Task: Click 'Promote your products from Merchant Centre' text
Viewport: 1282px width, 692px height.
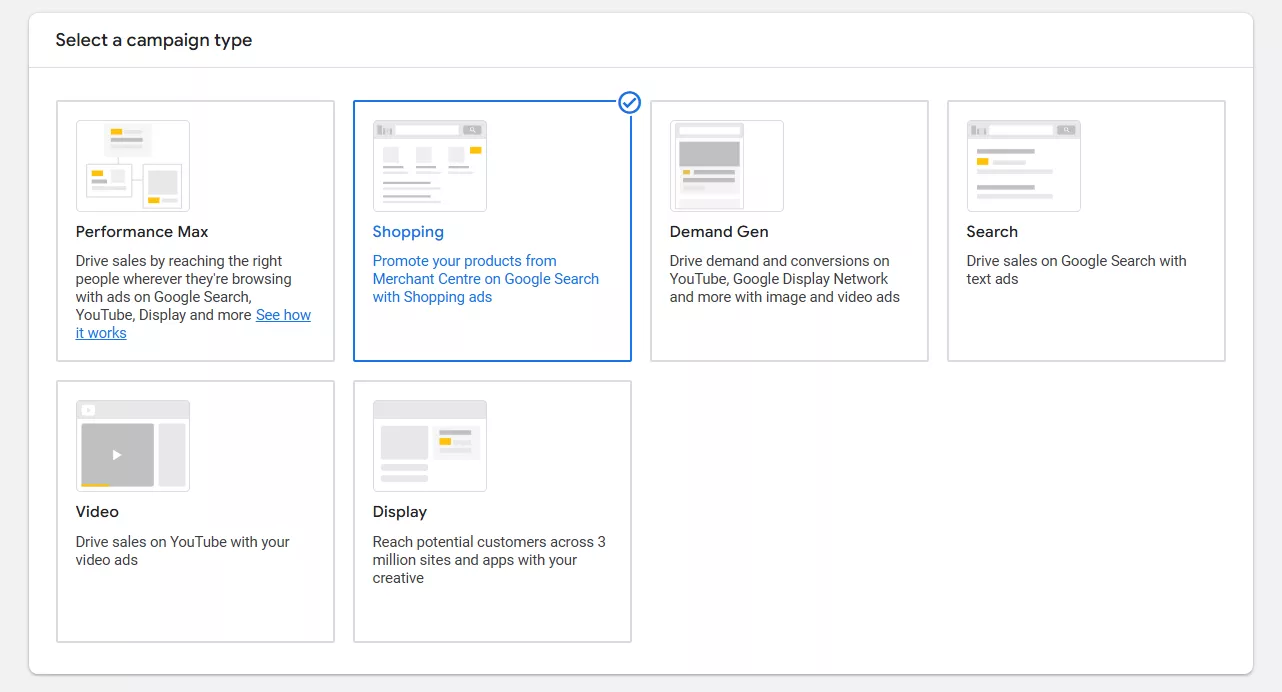Action: click(x=485, y=279)
